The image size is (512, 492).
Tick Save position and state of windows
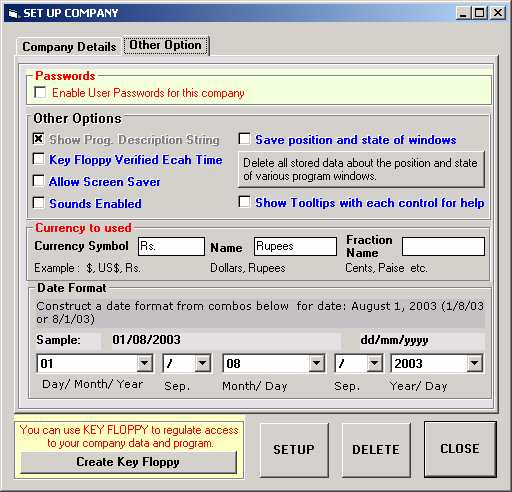245,139
